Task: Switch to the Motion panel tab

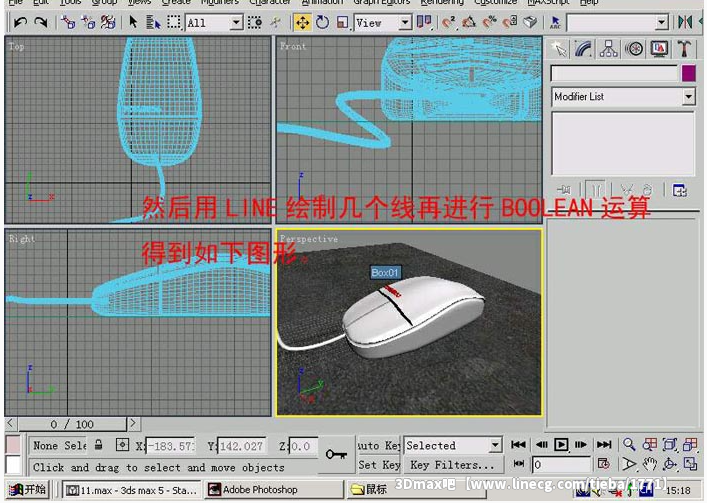Action: (634, 49)
